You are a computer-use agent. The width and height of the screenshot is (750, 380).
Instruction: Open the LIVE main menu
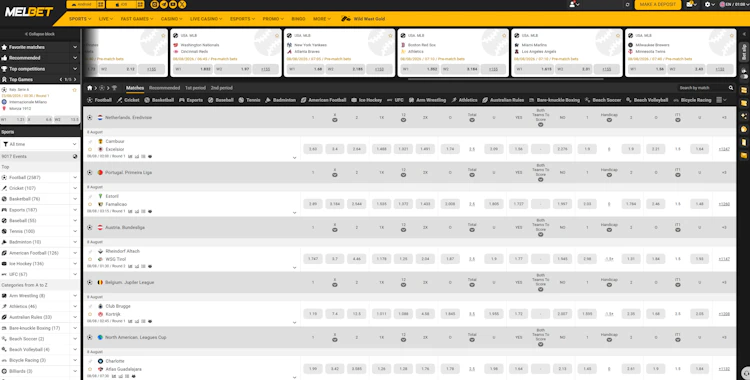(106, 19)
